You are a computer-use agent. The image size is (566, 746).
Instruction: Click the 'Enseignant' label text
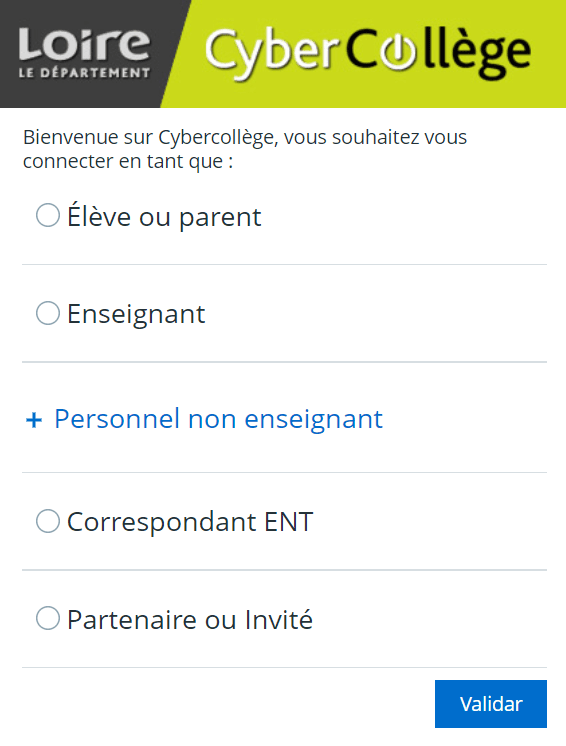click(x=136, y=315)
